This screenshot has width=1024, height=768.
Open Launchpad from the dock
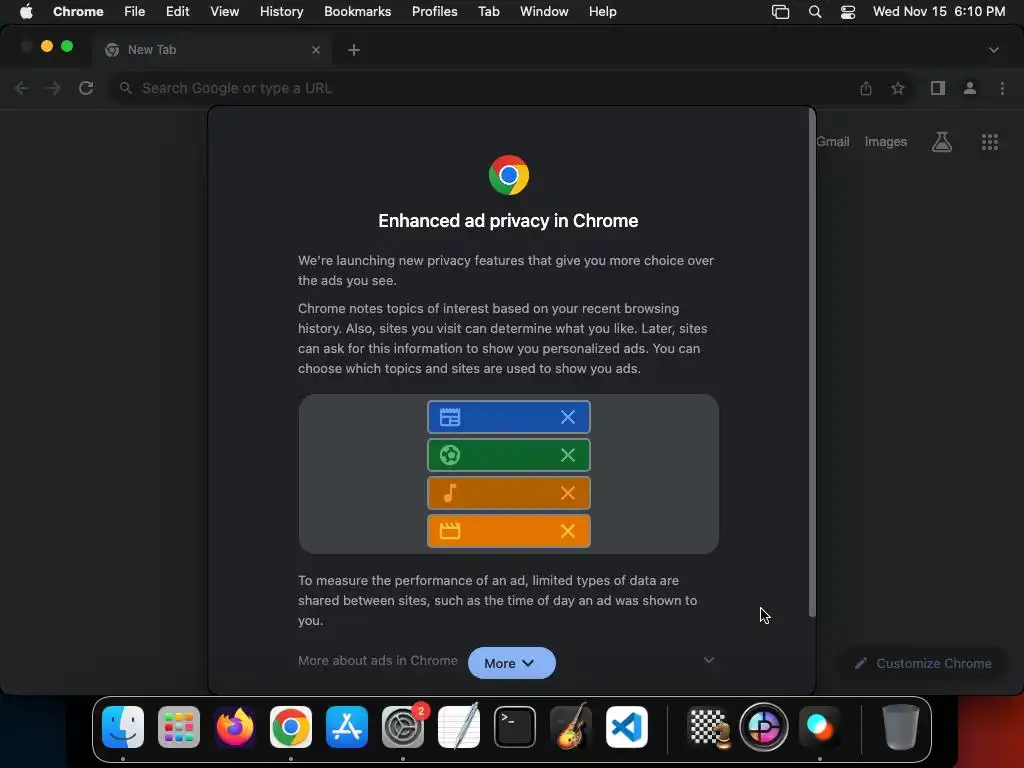[x=179, y=727]
